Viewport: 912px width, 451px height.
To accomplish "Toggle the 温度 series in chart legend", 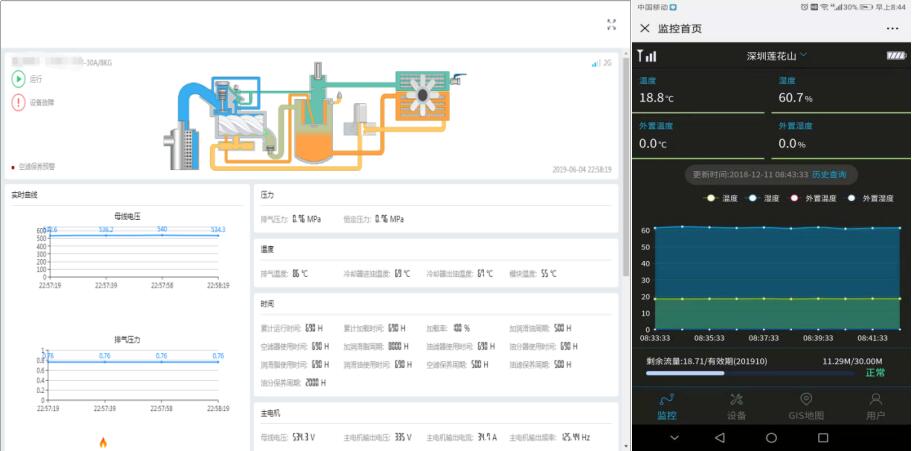I will [720, 198].
